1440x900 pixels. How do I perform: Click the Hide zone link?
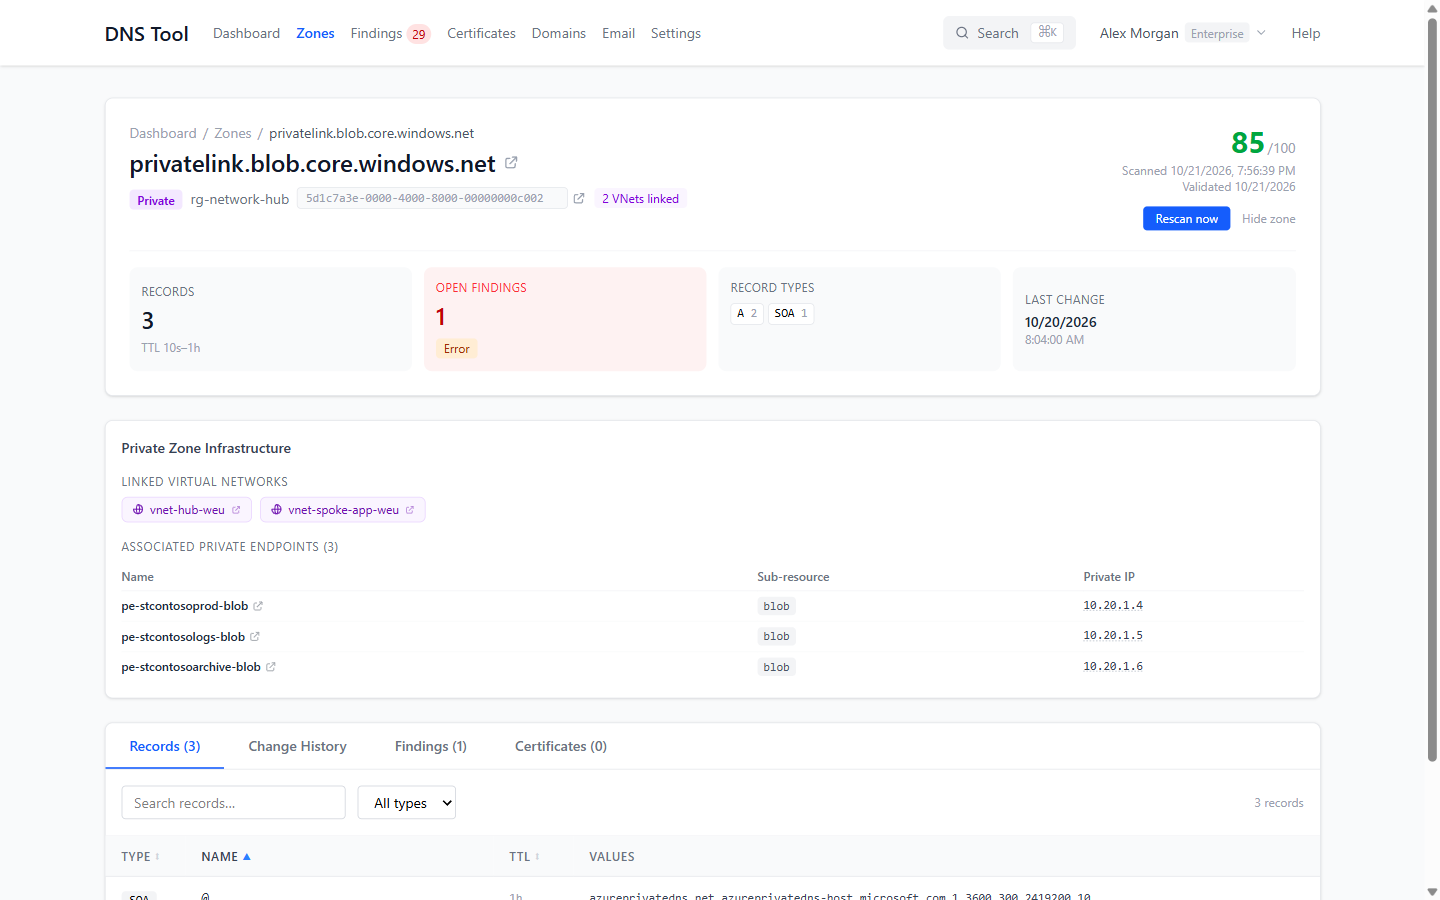[1268, 219]
